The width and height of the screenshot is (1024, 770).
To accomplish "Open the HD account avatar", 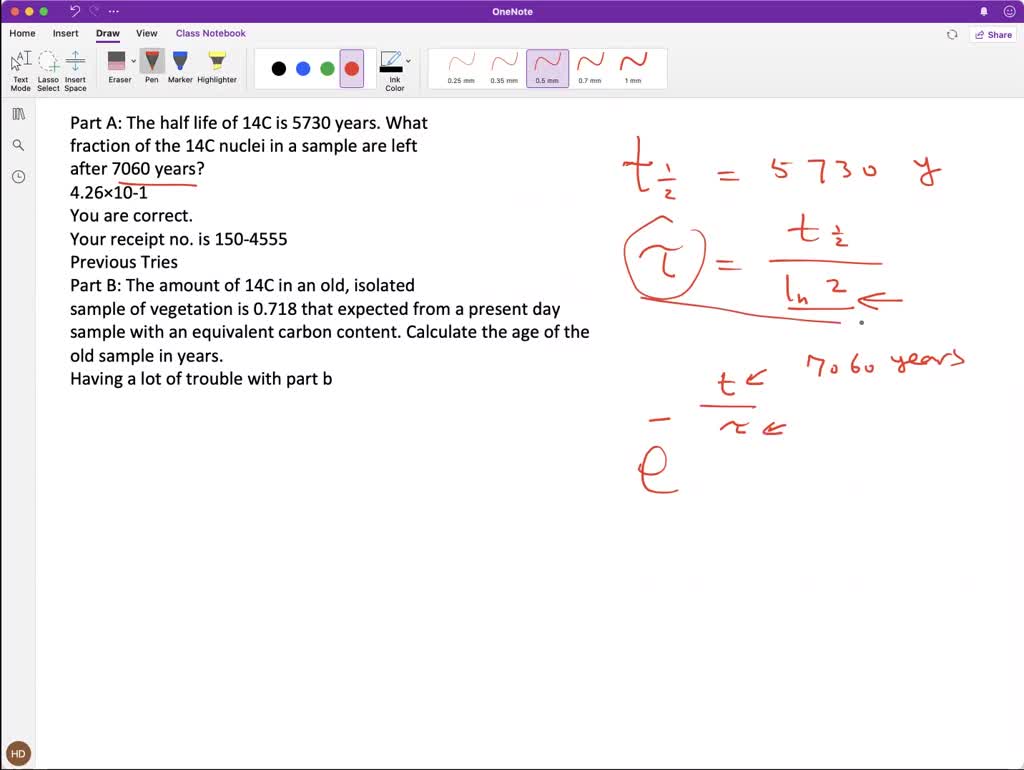I will 18,754.
